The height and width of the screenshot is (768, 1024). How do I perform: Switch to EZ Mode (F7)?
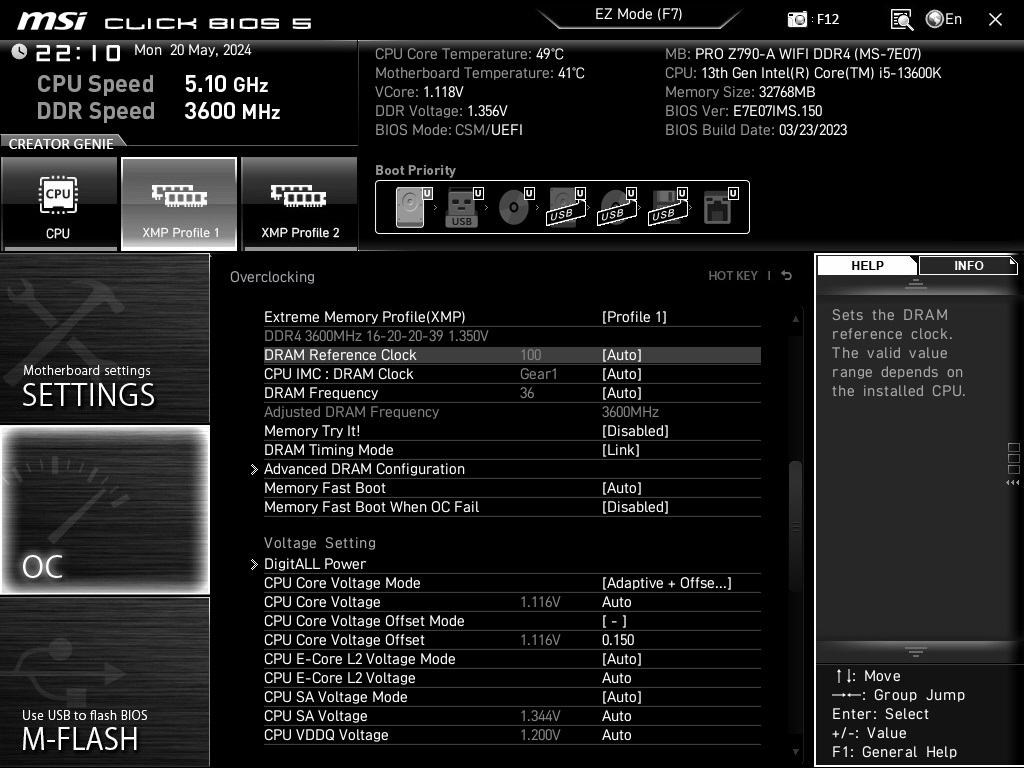pos(639,14)
